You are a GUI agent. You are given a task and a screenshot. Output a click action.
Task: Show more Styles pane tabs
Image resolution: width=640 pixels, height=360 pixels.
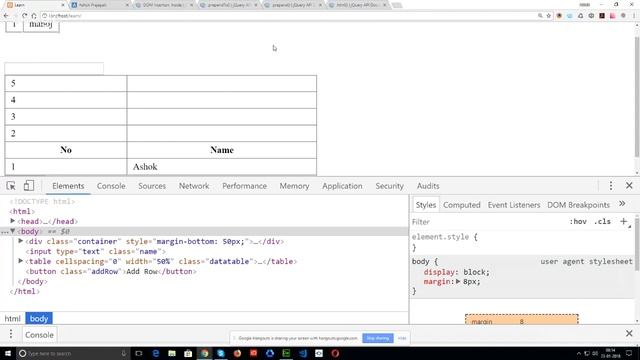pyautogui.click(x=622, y=204)
